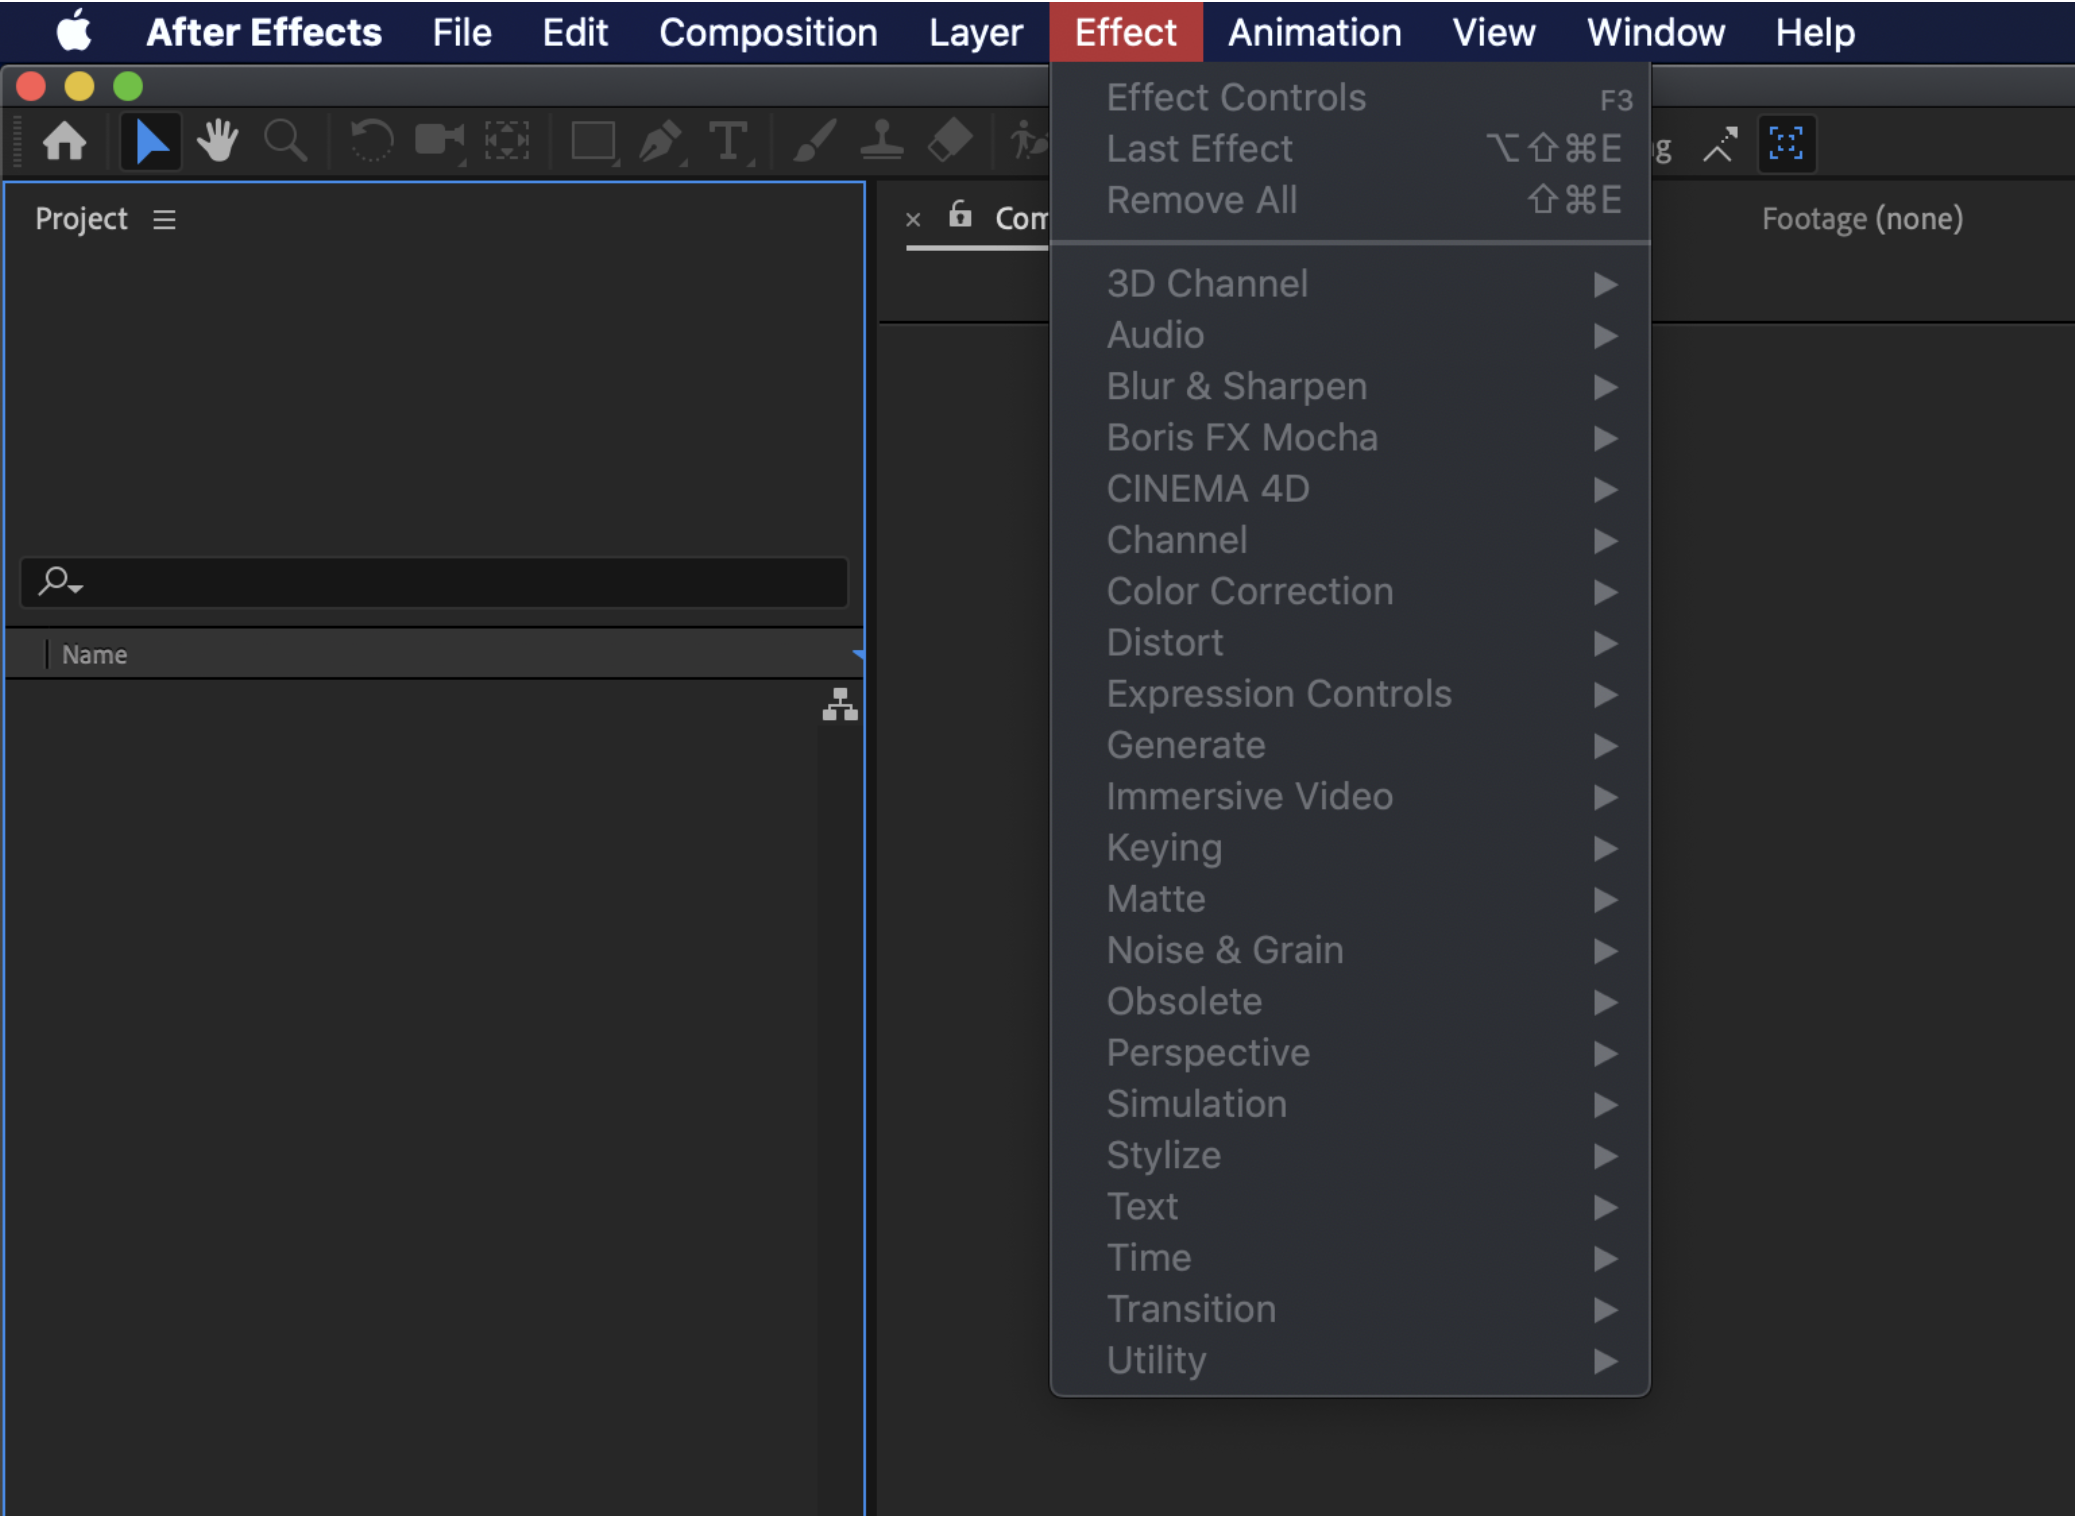
Task: Select the Brush tool
Action: tap(815, 141)
